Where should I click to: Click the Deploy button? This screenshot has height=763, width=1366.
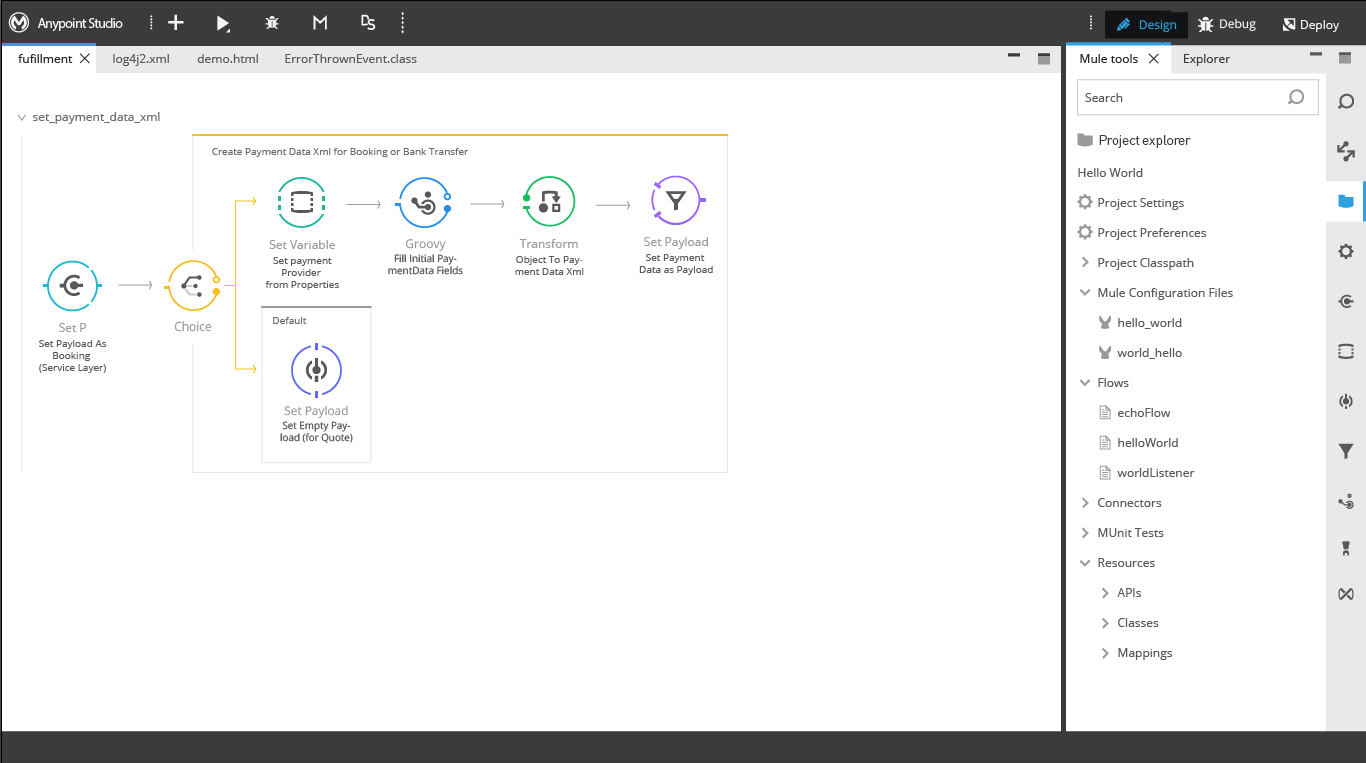pos(1310,25)
